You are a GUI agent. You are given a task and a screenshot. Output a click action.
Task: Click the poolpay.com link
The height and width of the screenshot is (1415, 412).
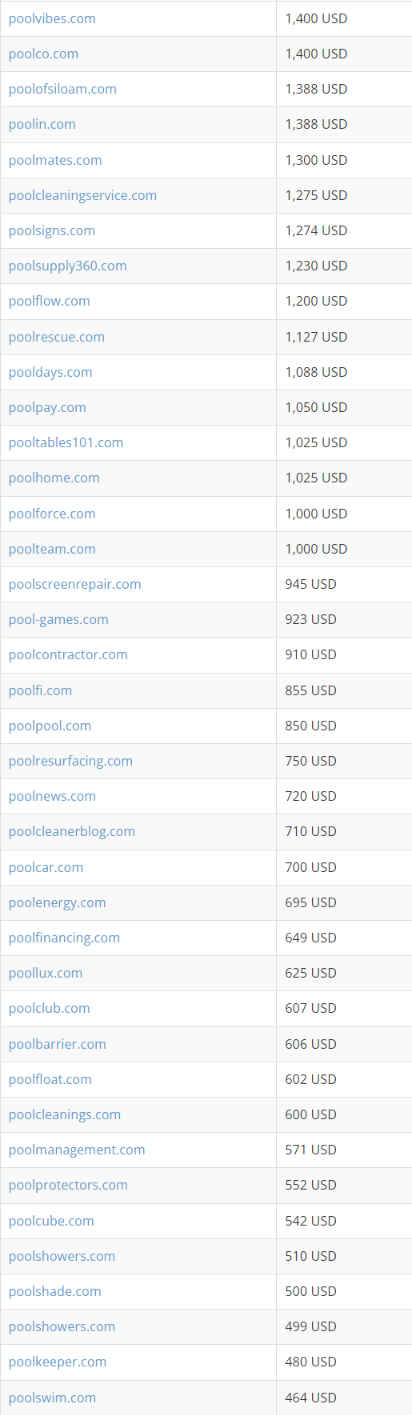click(x=47, y=407)
